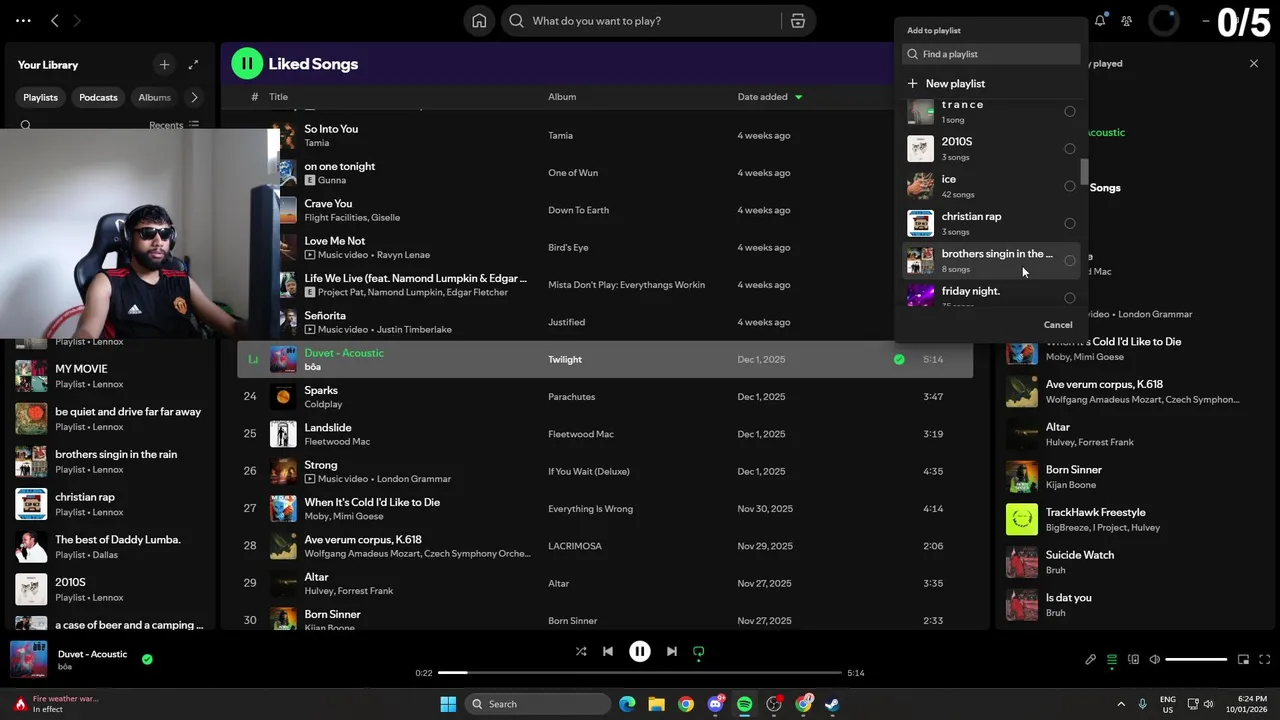Image resolution: width=1280 pixels, height=720 pixels.
Task: Go to Spotify Home via house icon
Action: 479,21
